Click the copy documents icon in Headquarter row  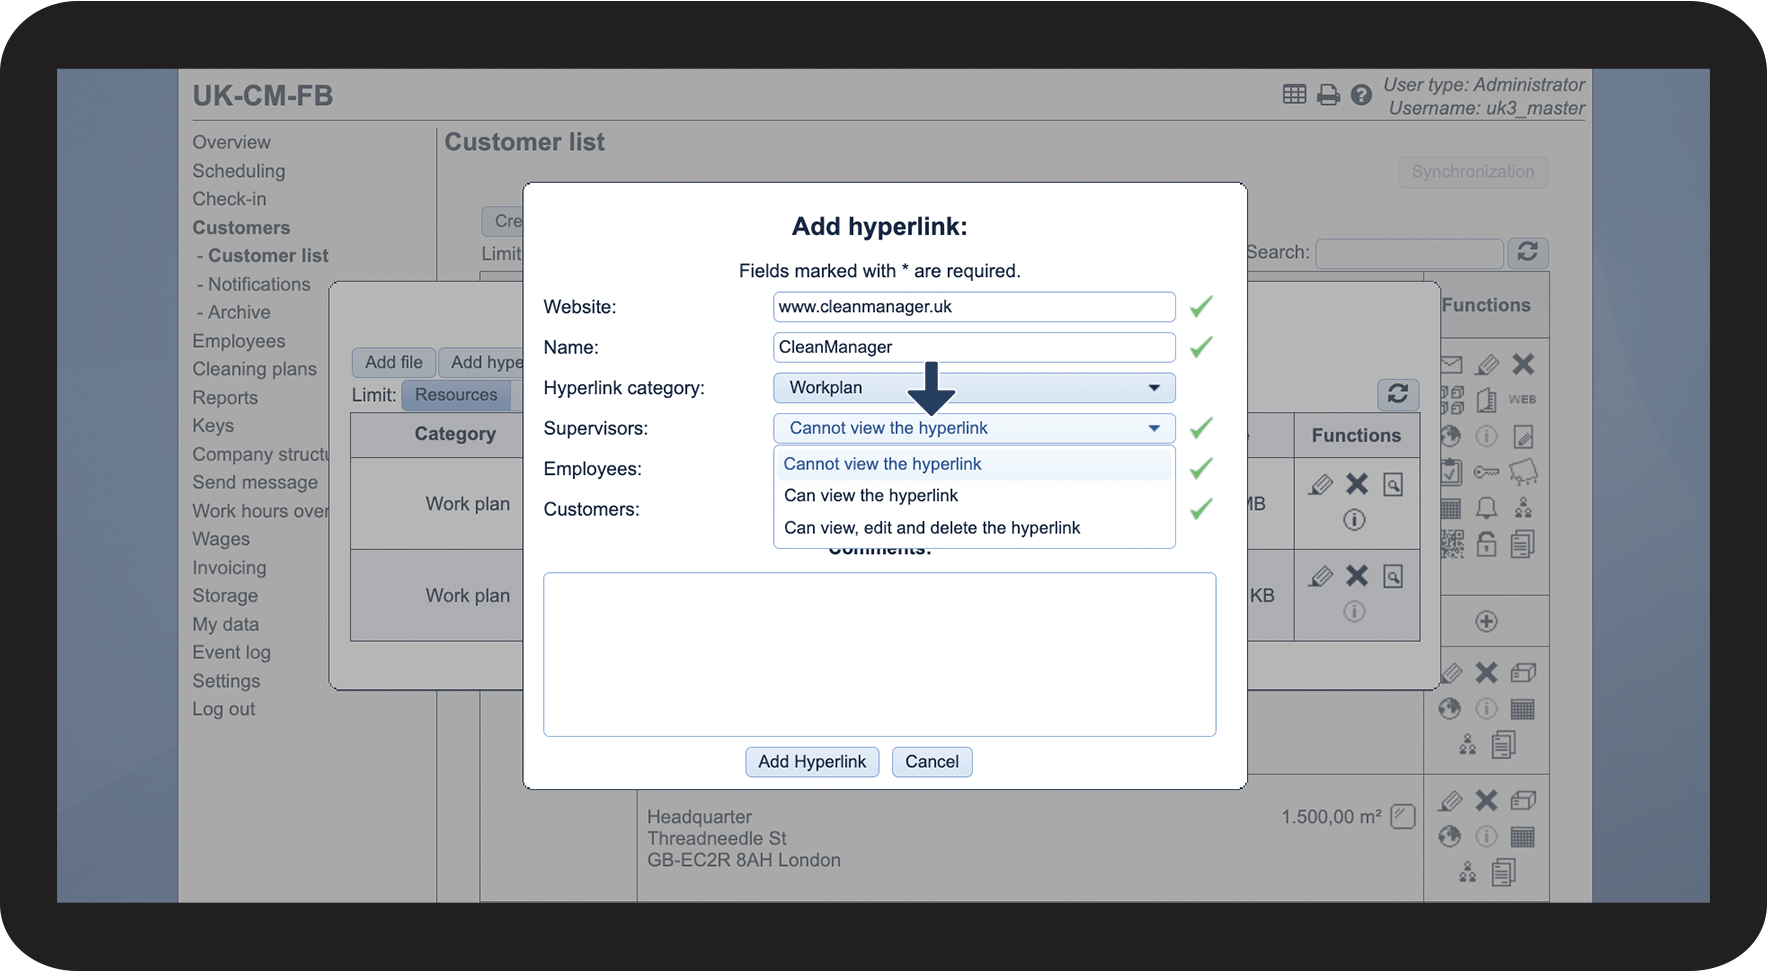point(1504,873)
